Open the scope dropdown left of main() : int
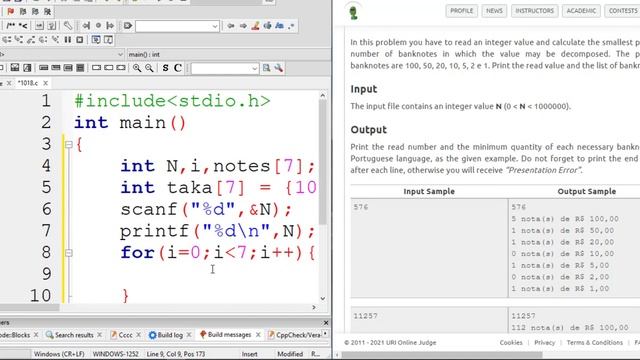This screenshot has height=360, width=640. (120, 54)
